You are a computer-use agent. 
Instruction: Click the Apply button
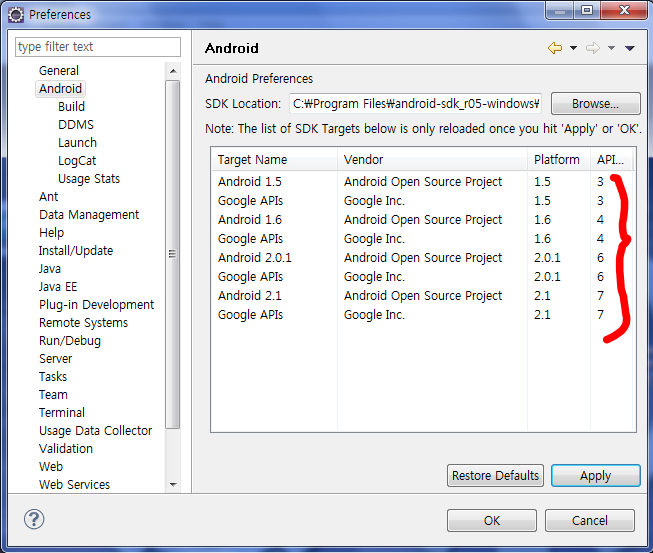[x=596, y=476]
